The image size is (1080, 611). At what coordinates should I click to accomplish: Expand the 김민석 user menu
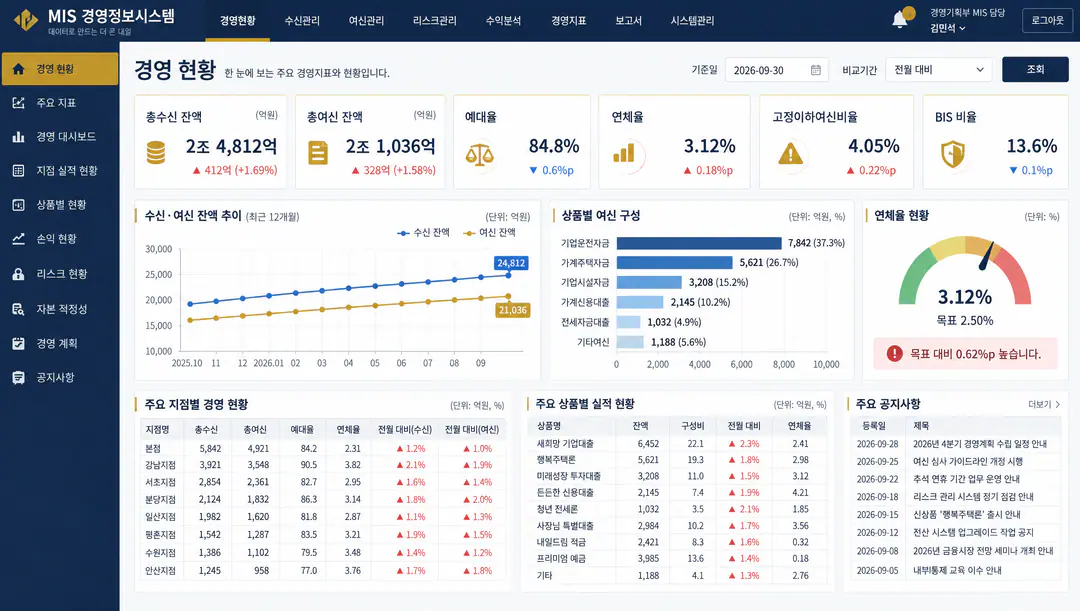coord(948,28)
